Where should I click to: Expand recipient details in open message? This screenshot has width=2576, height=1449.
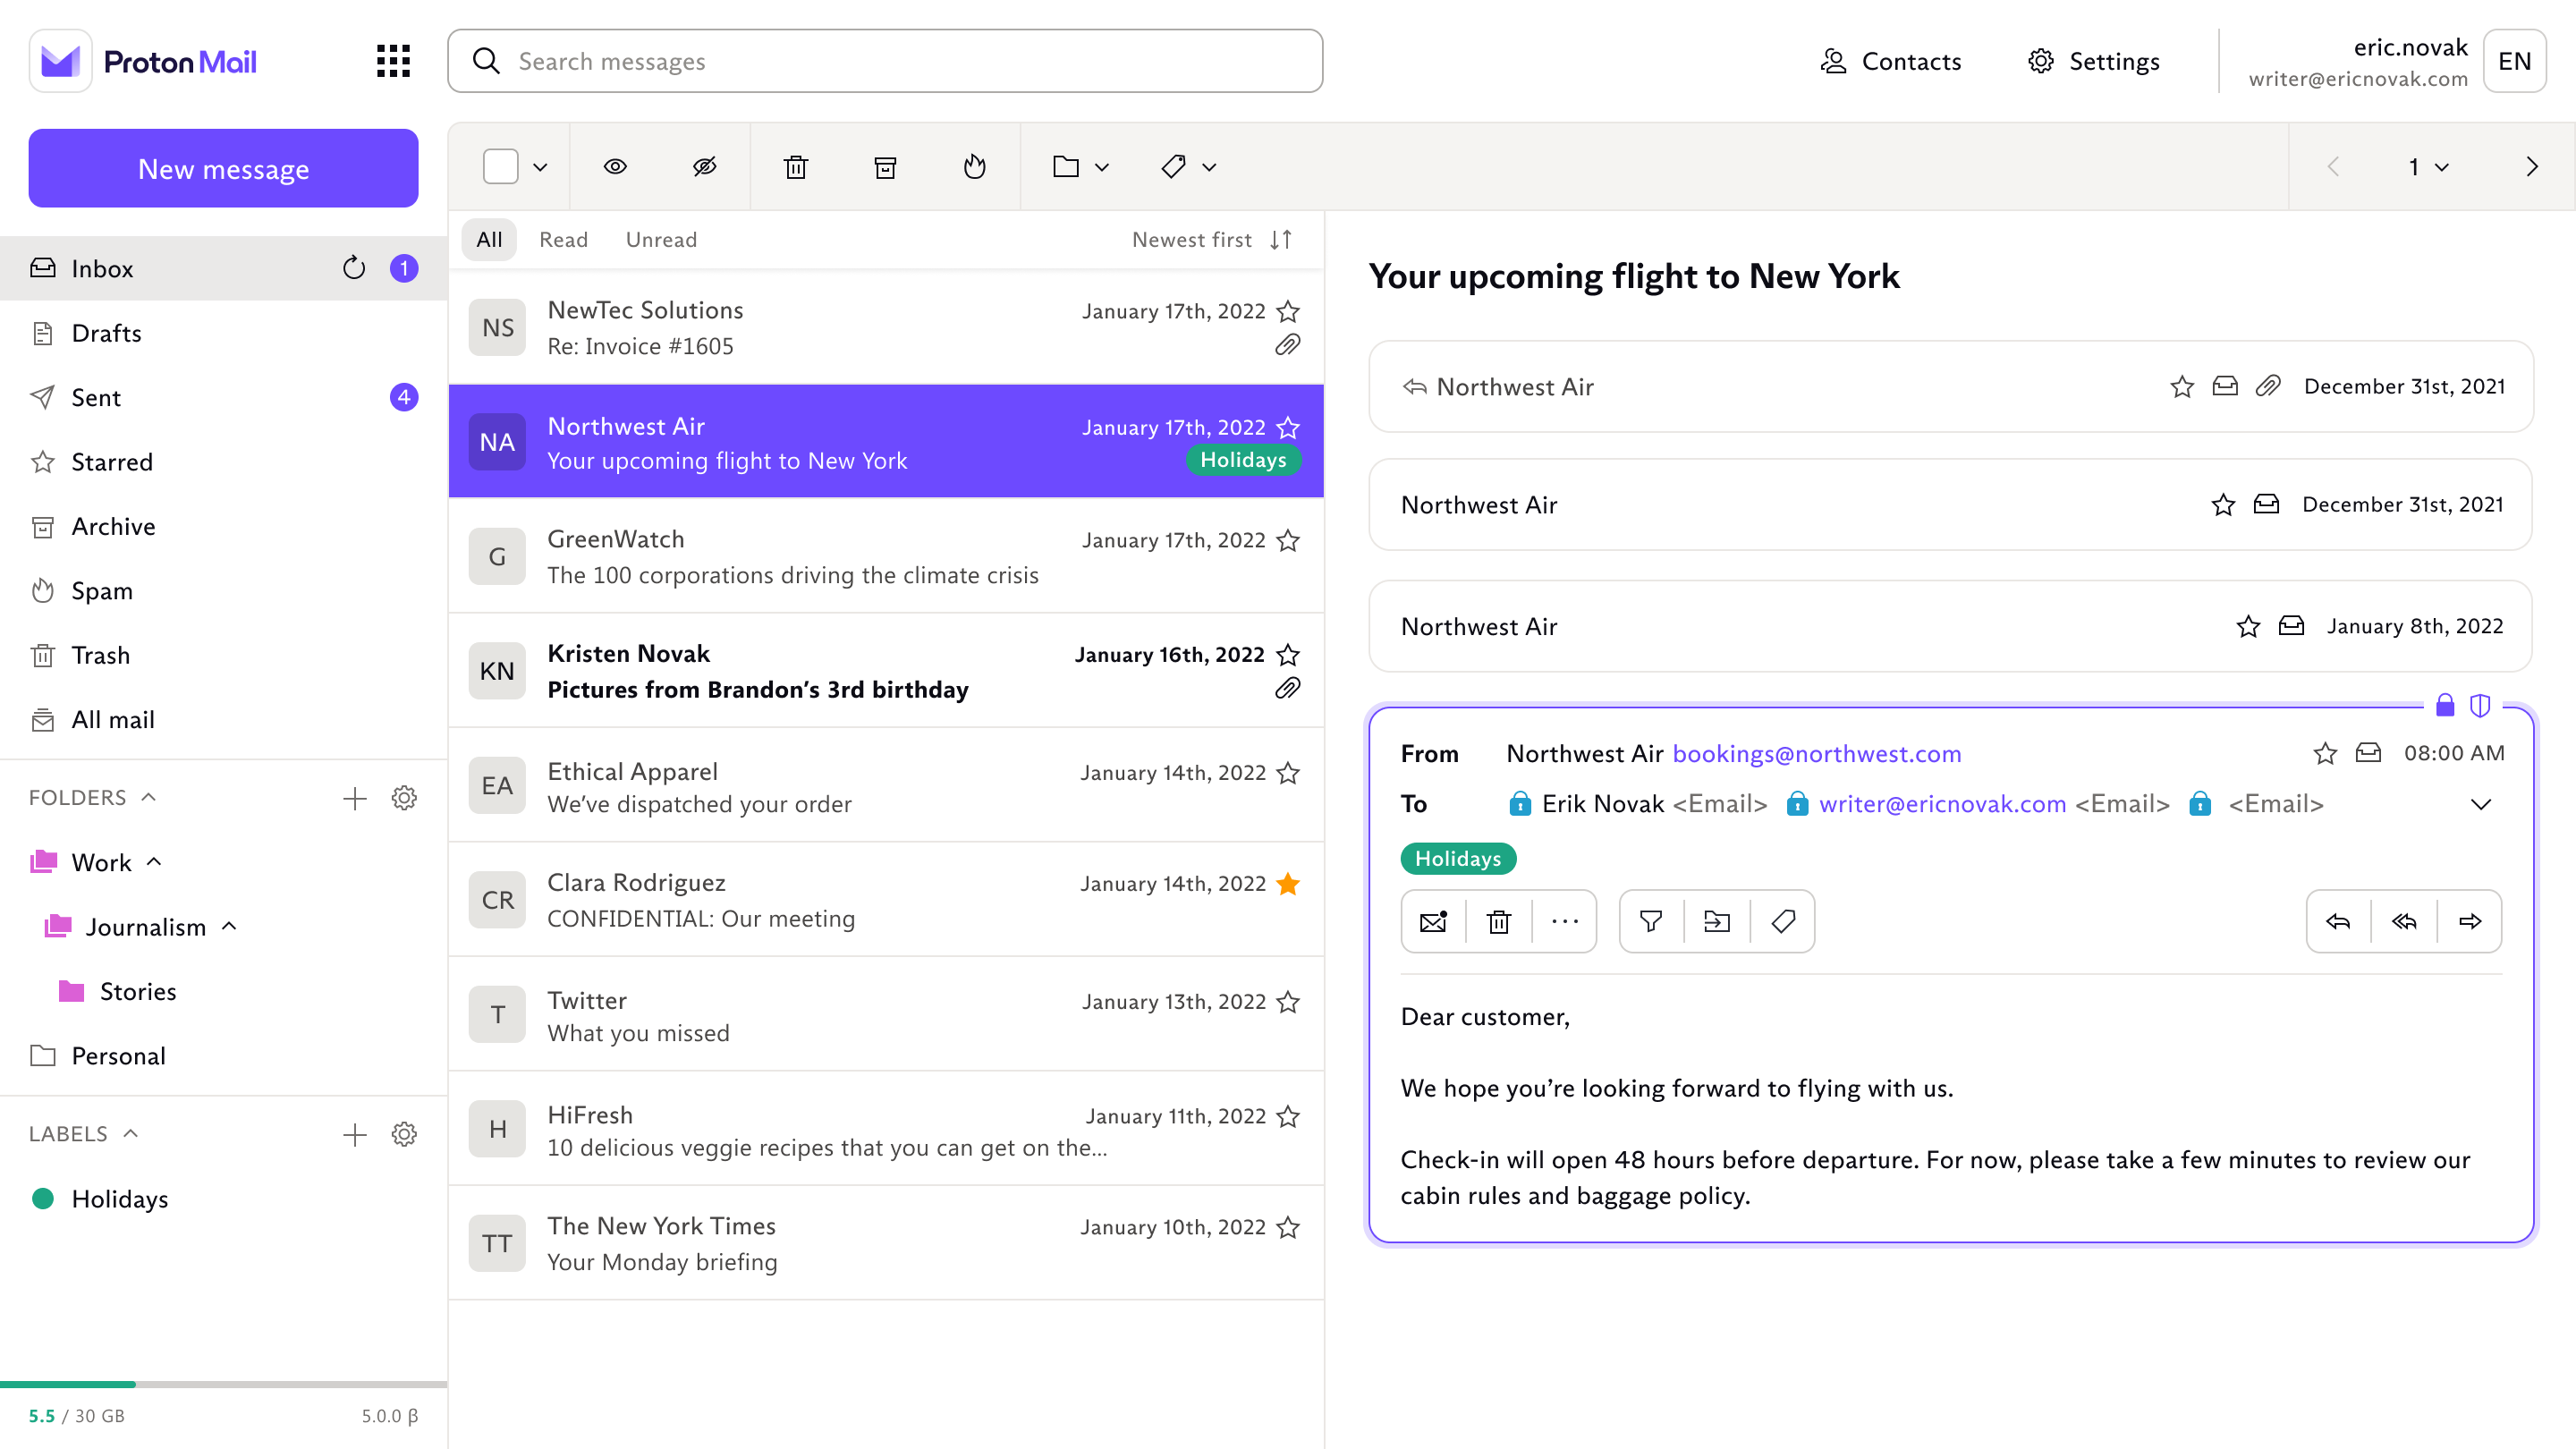[2482, 804]
